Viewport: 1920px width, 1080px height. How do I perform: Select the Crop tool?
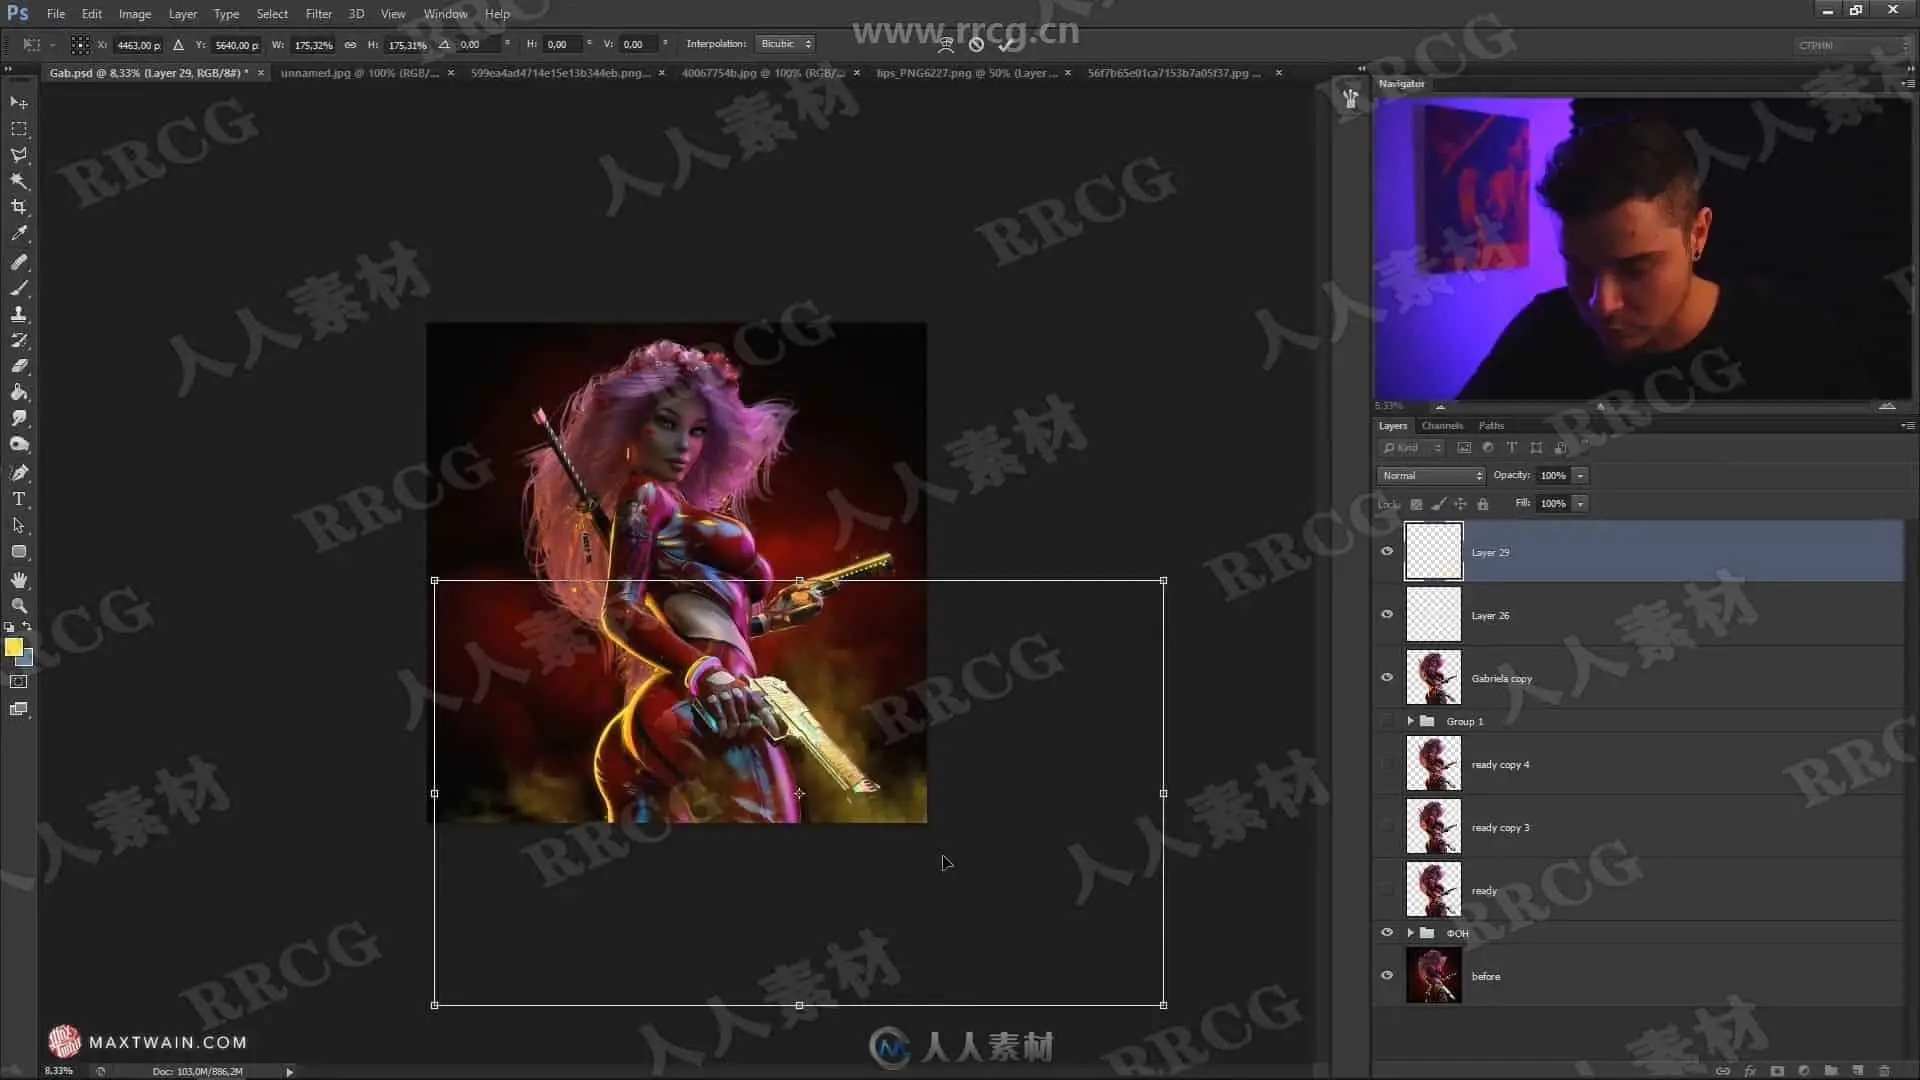pyautogui.click(x=19, y=207)
